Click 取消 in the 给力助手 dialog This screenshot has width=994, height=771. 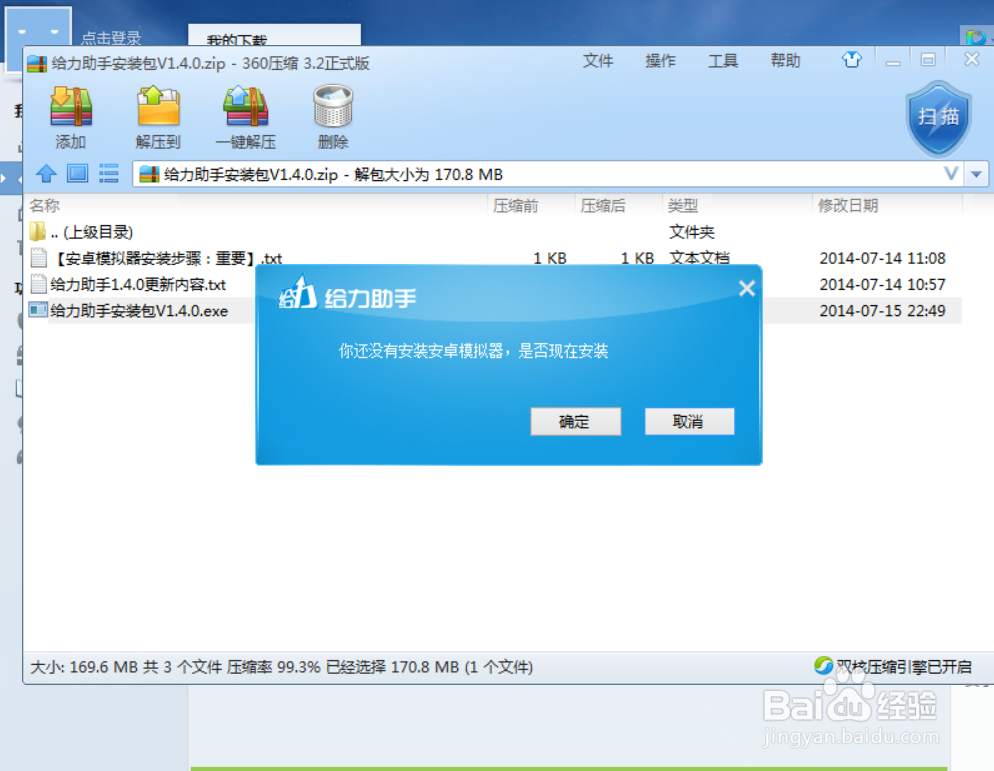point(689,422)
